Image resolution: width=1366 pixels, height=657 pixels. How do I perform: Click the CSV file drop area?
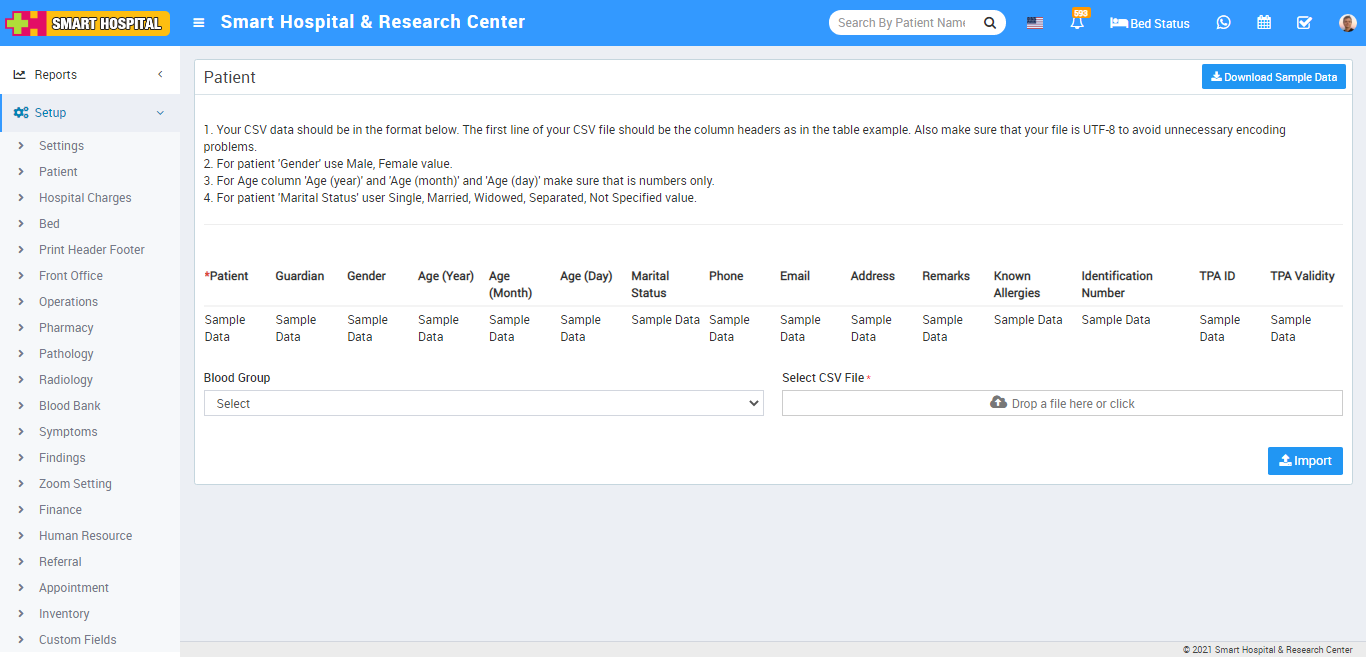pos(1062,403)
